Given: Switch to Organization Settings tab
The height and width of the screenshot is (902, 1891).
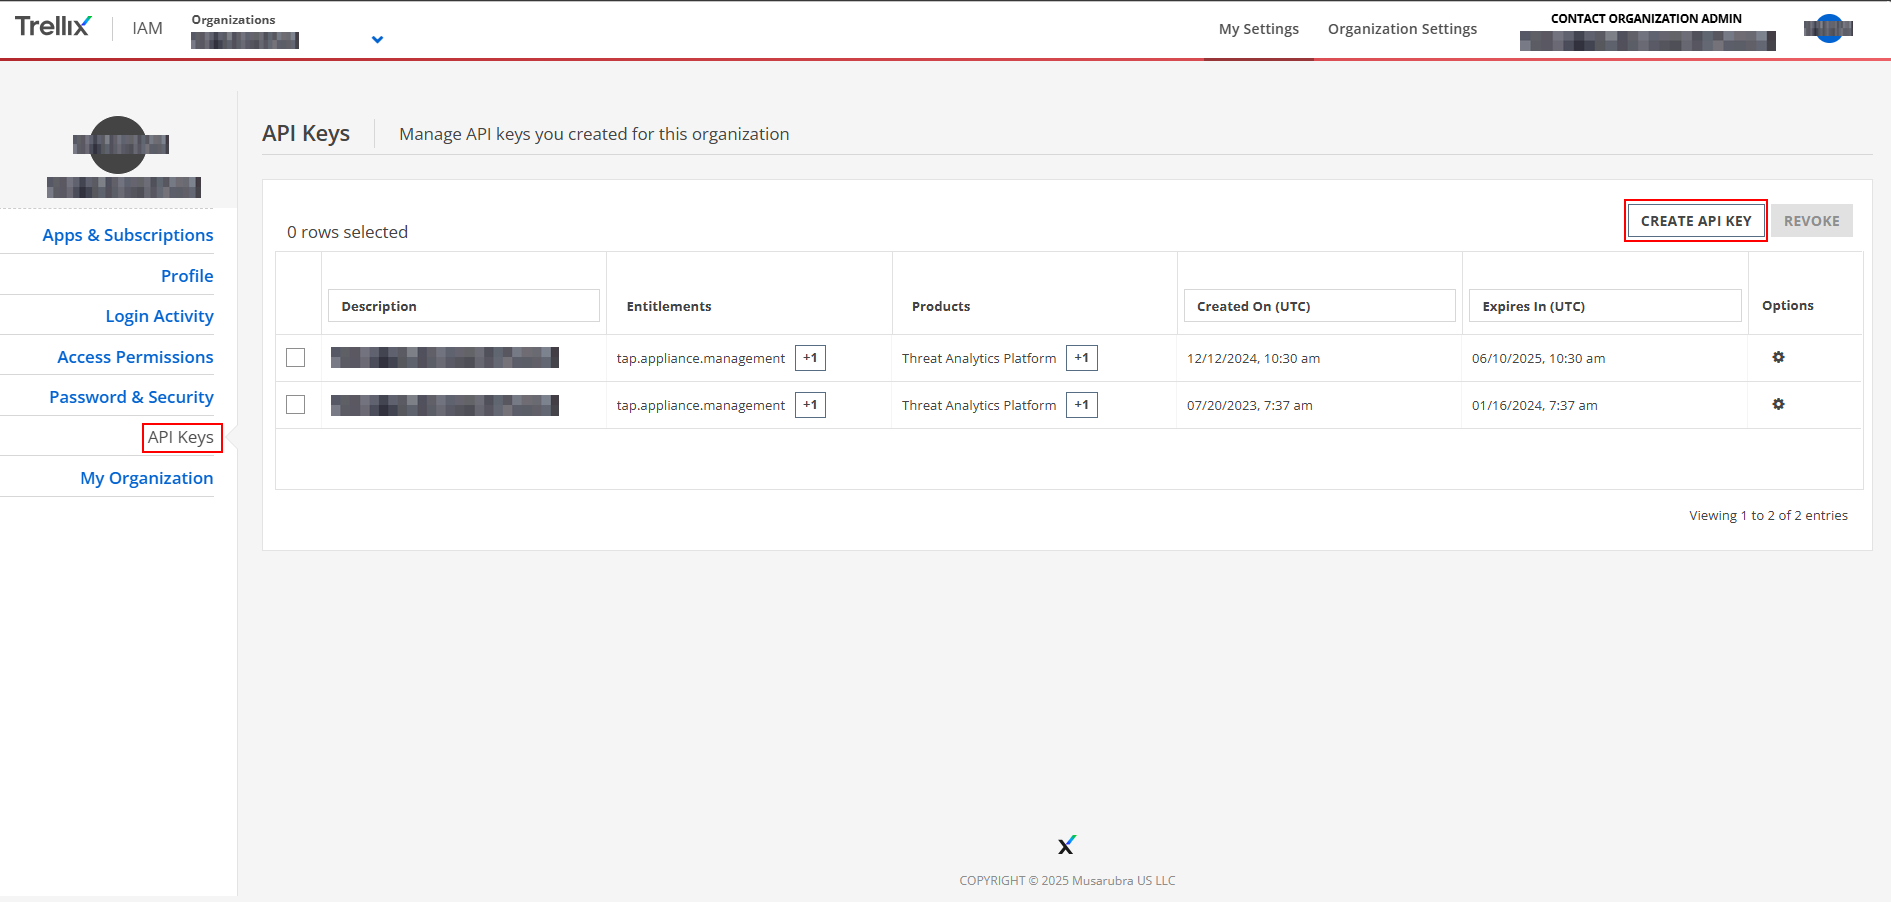Looking at the screenshot, I should tap(1402, 29).
